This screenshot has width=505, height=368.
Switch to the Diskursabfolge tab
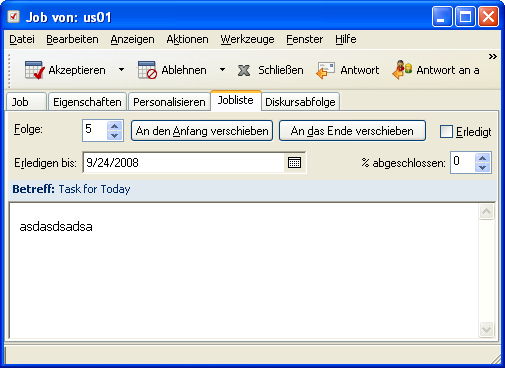pyautogui.click(x=300, y=102)
